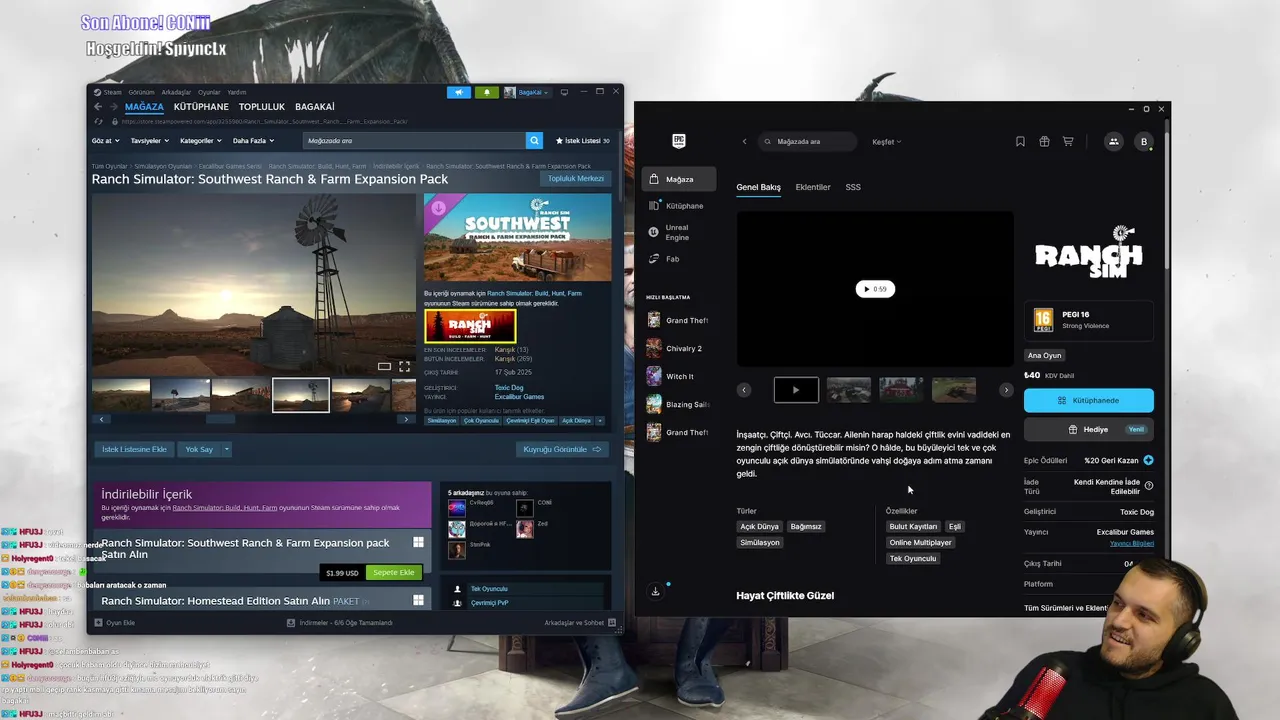
Task: Open Epic friends list icon
Action: pos(1113,142)
